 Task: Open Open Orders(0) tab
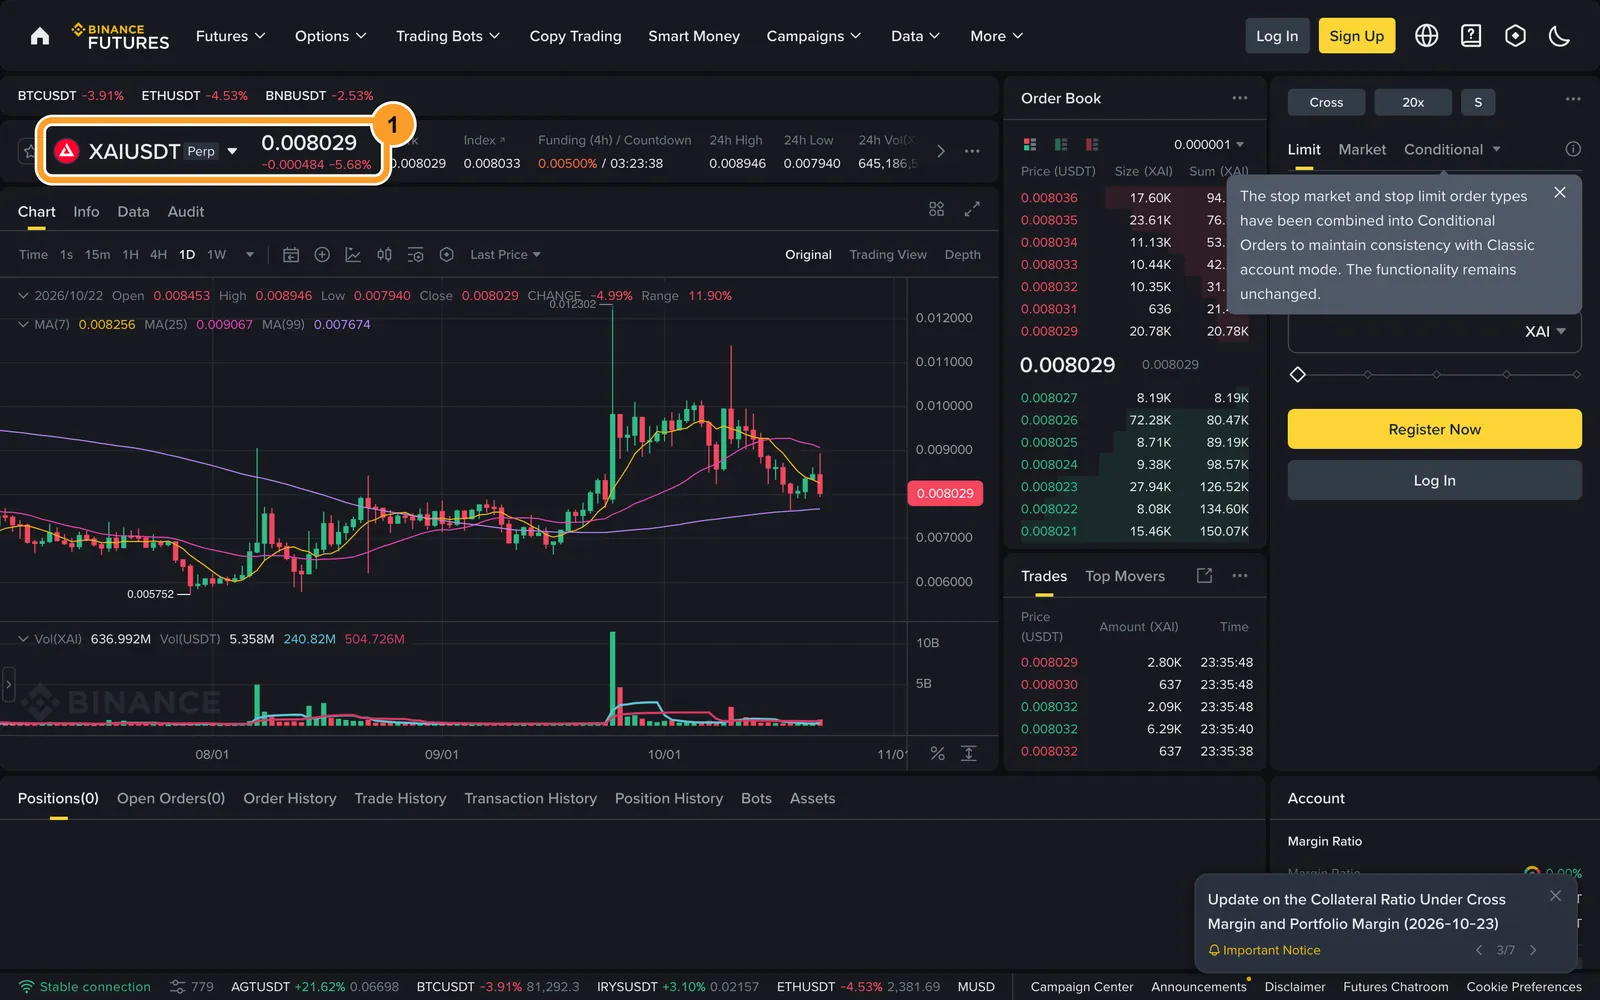coord(171,798)
